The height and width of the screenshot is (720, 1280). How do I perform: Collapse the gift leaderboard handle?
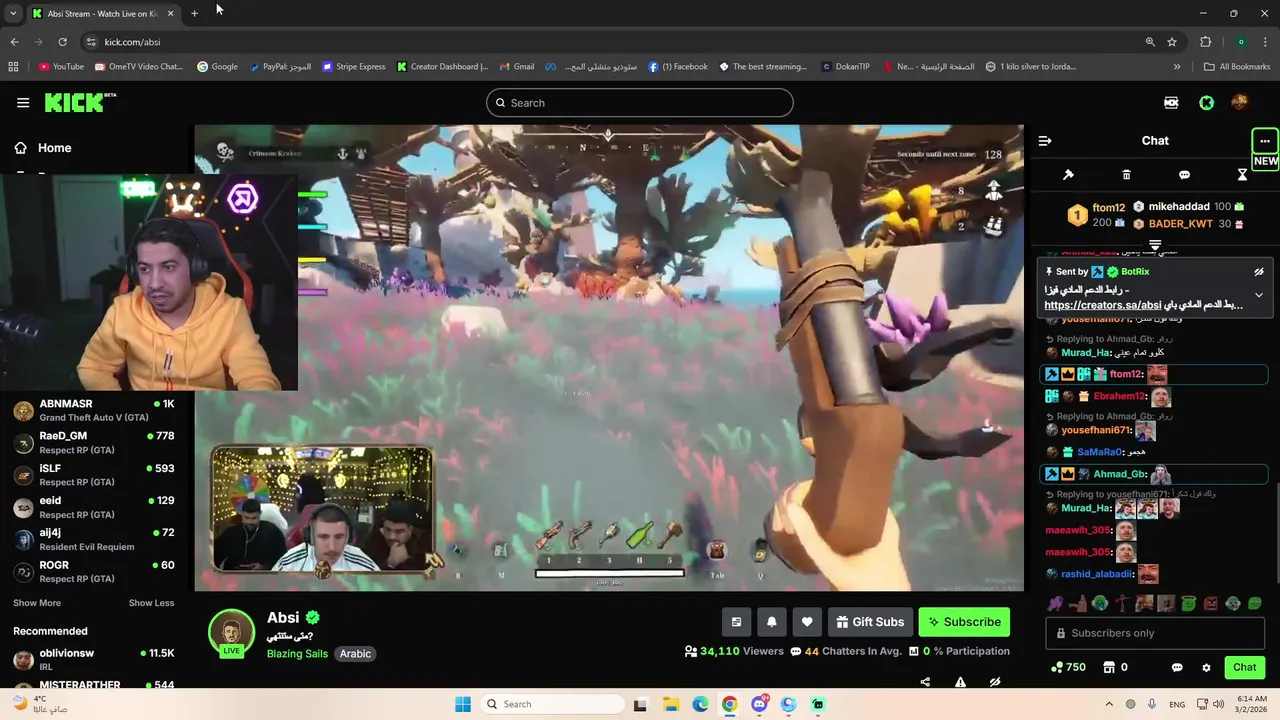1155,244
